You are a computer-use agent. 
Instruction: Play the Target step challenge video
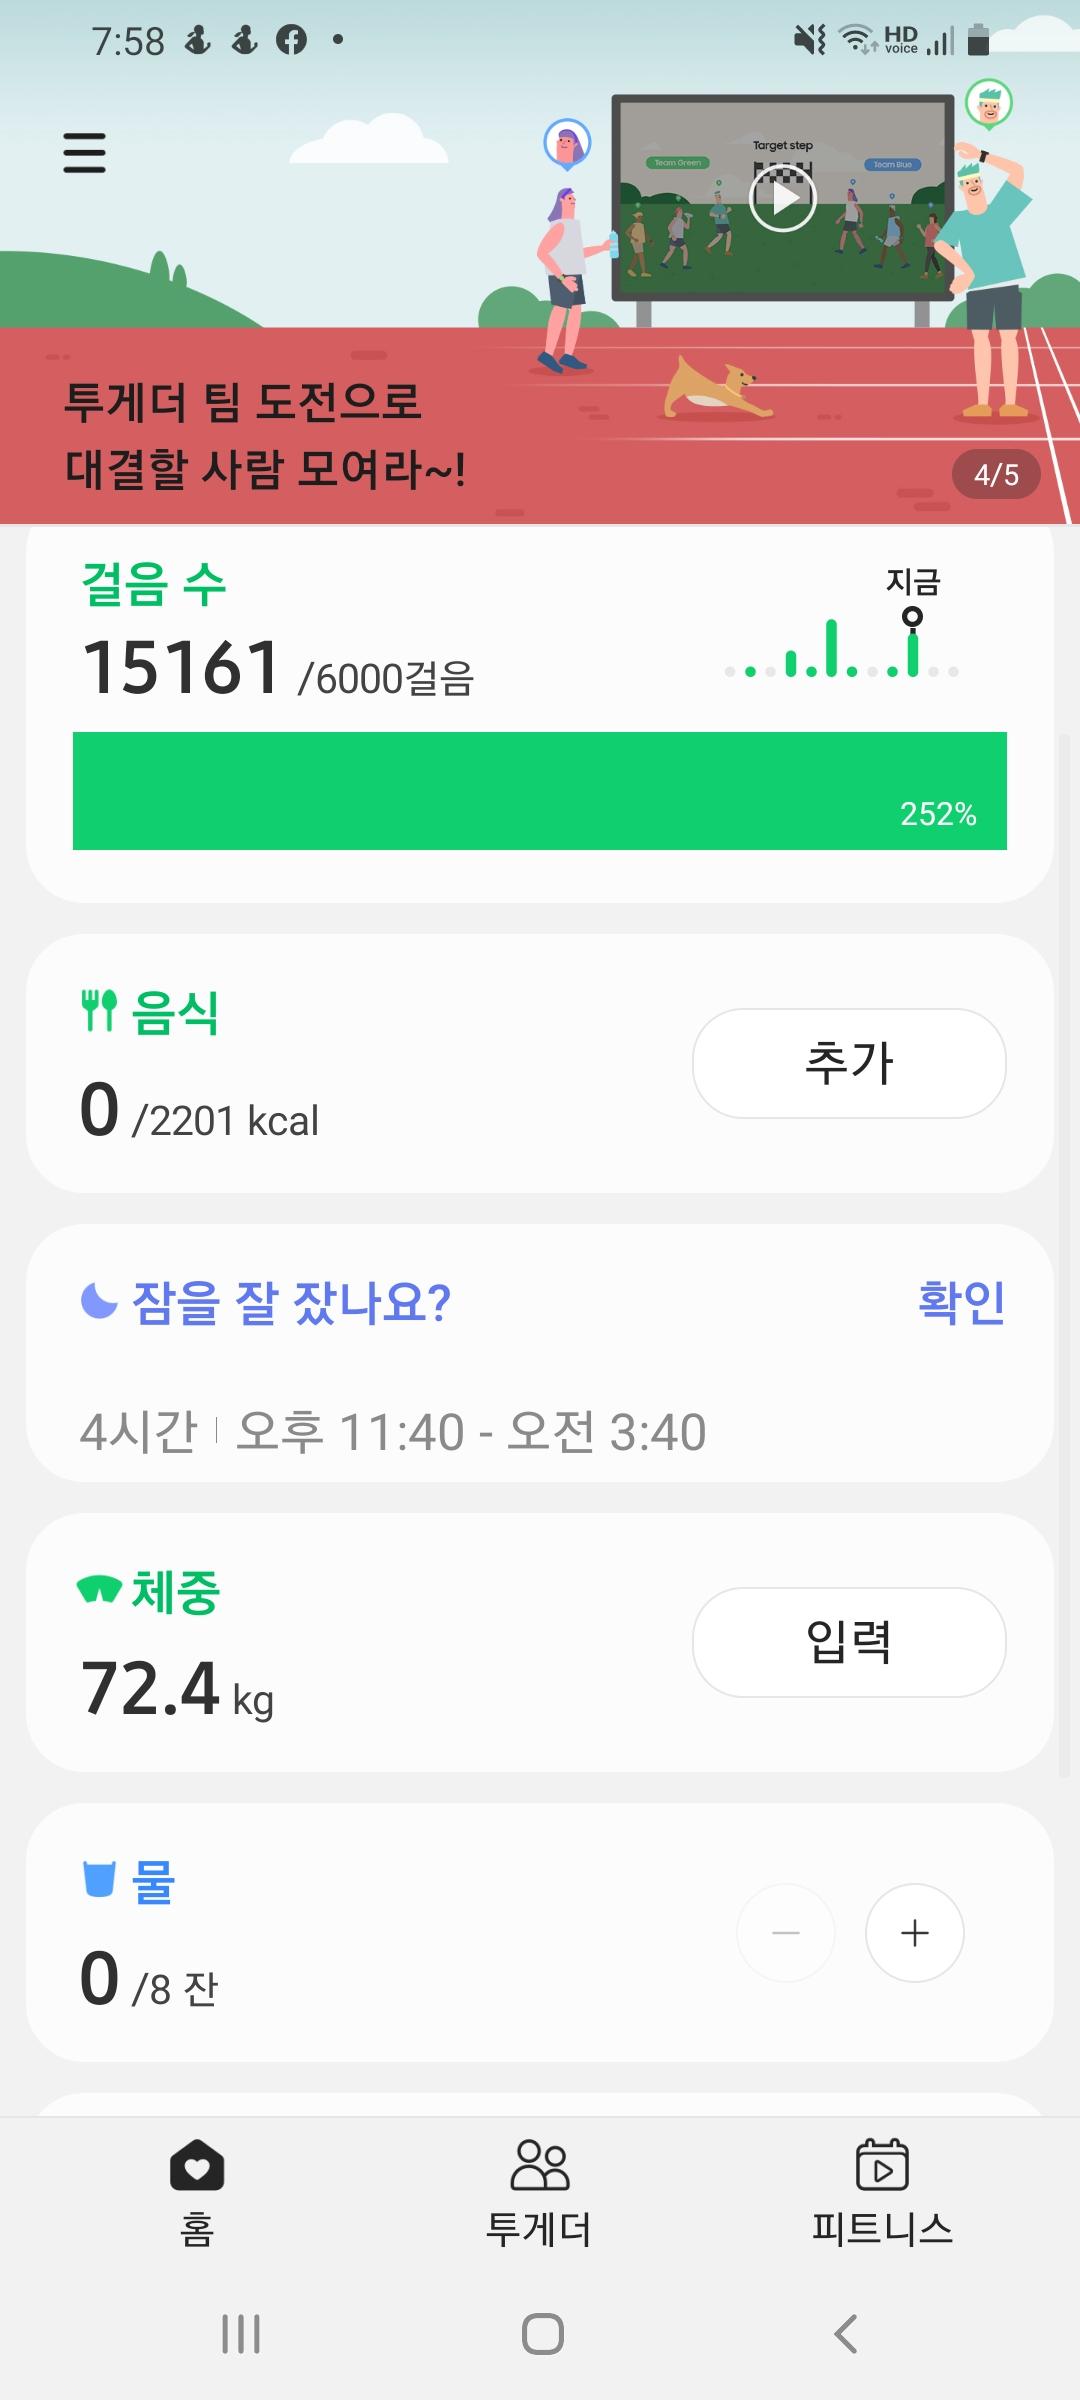click(782, 198)
